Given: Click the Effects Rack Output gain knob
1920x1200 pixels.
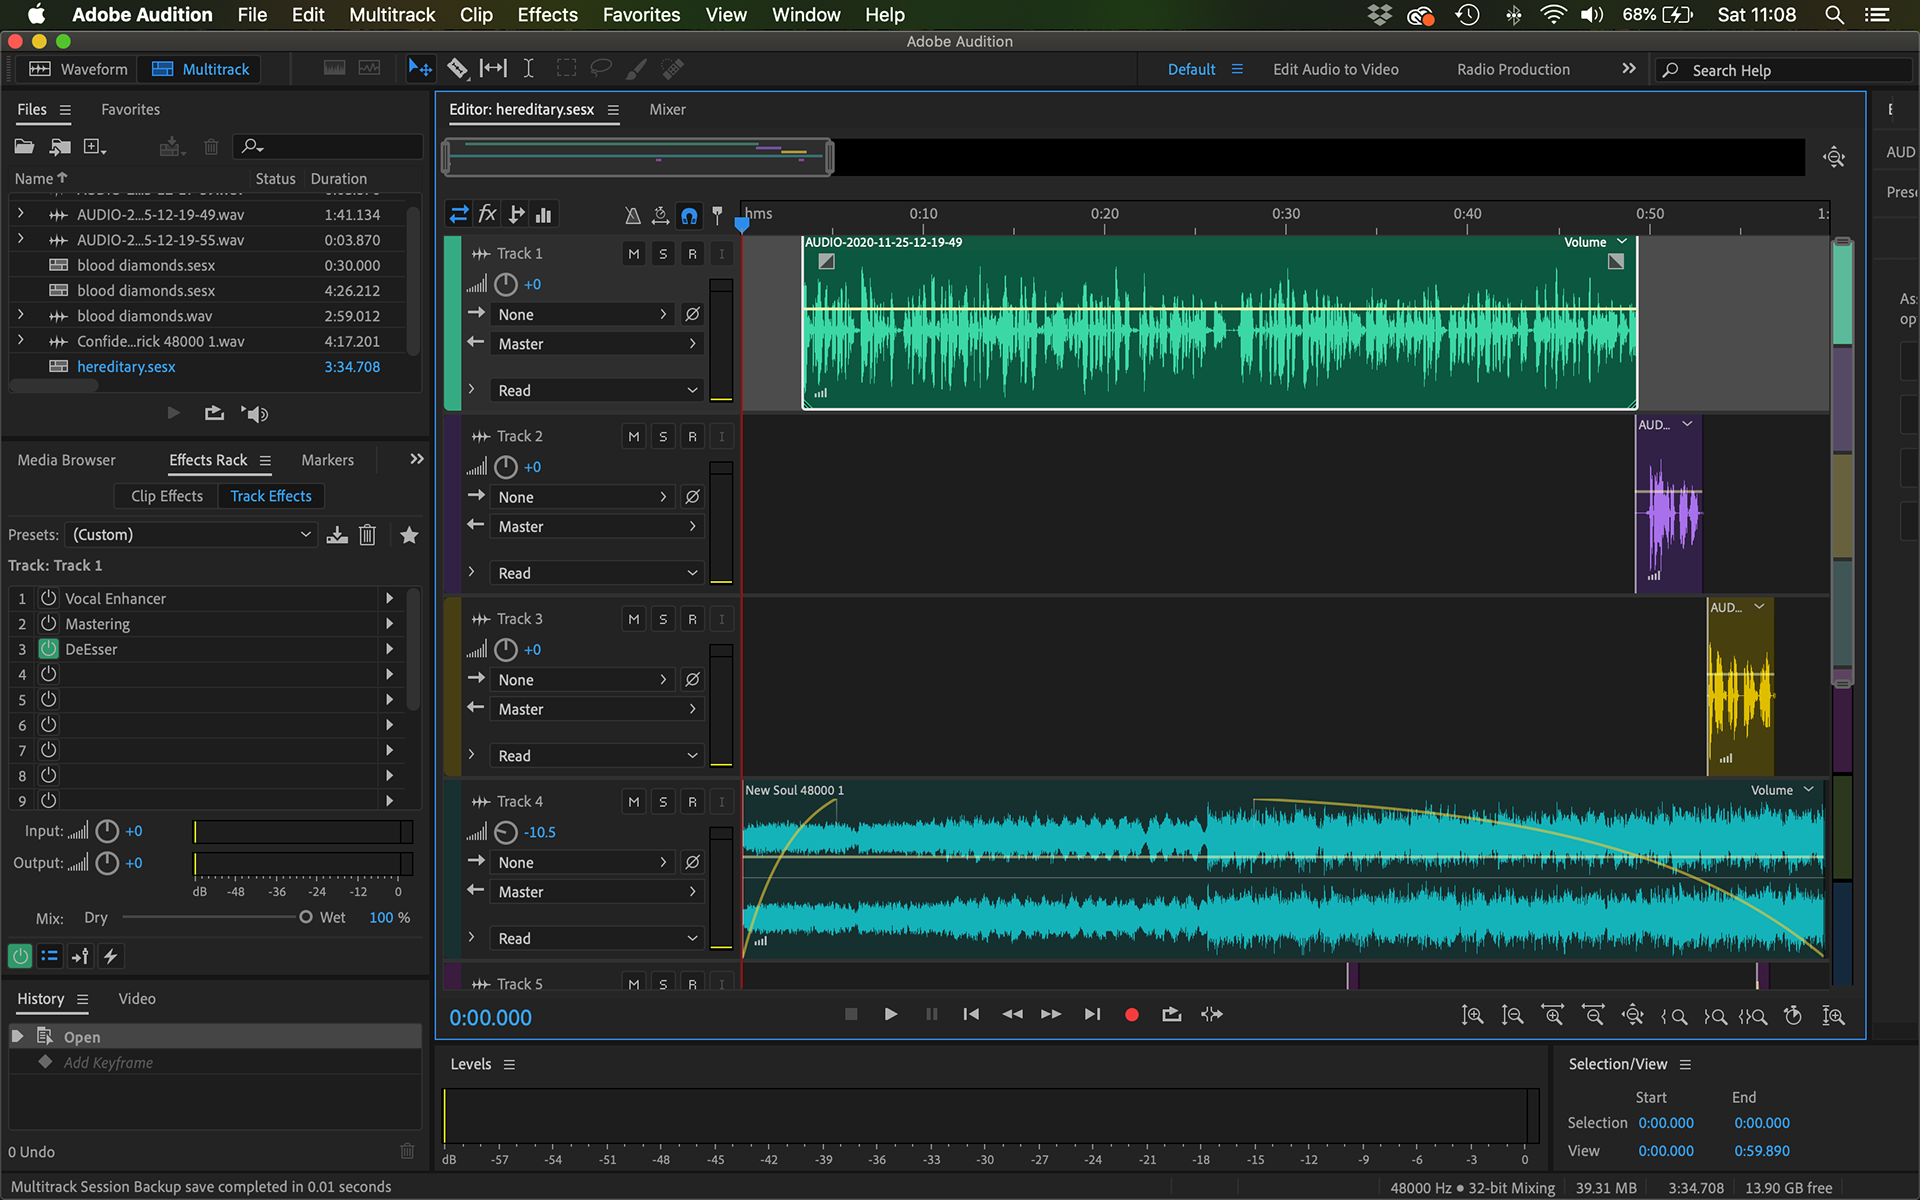Looking at the screenshot, I should 107,863.
